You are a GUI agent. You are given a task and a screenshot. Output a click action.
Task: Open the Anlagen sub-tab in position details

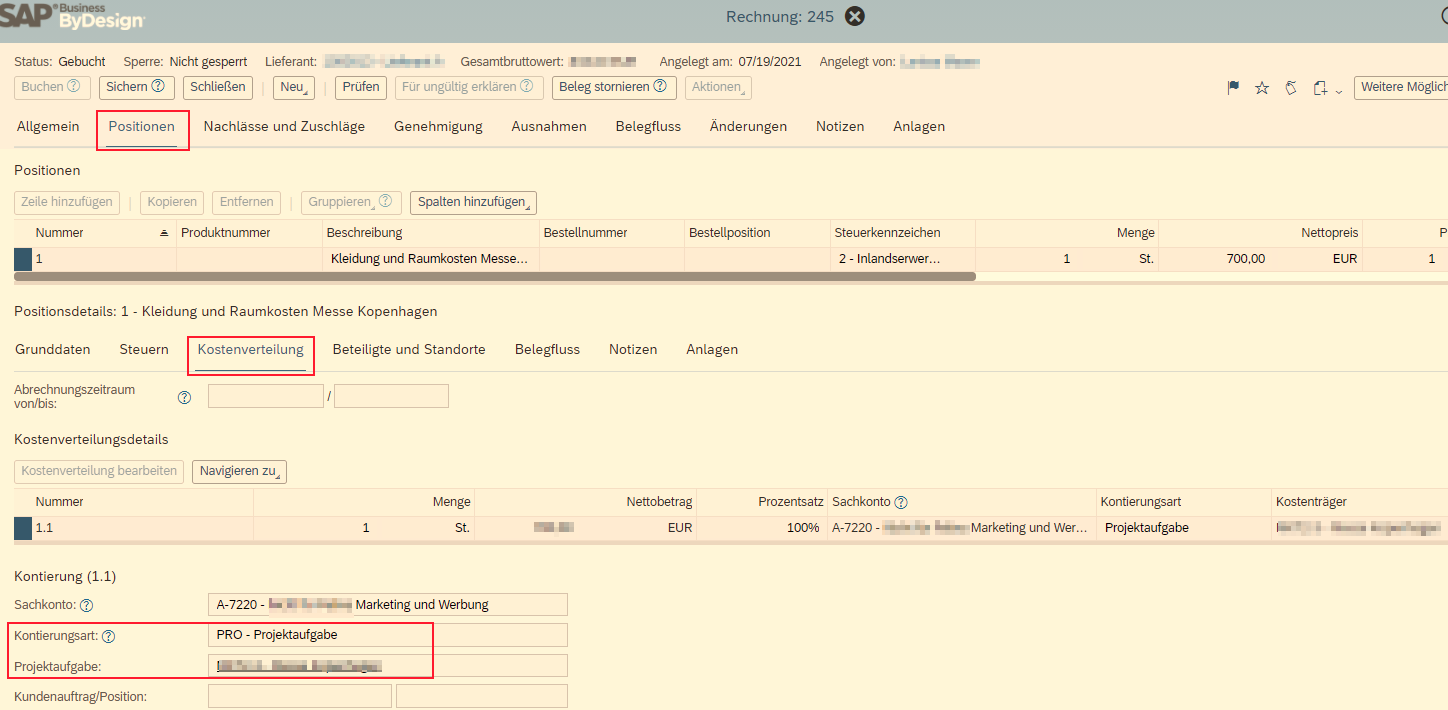[x=712, y=349]
